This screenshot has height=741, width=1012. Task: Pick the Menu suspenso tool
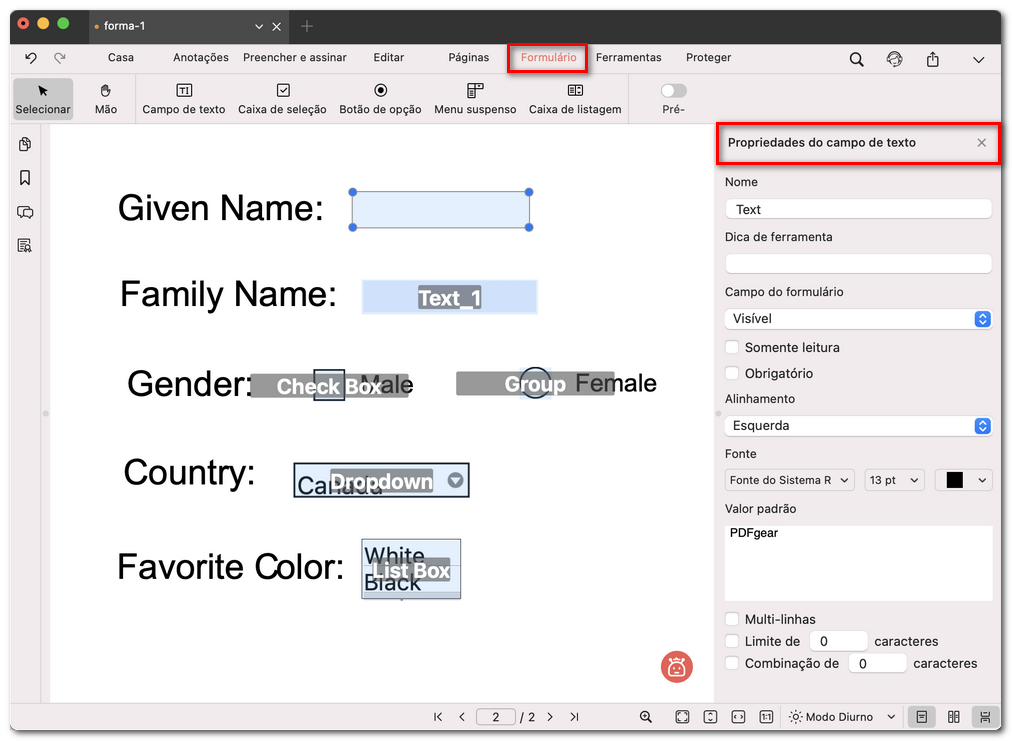(475, 98)
